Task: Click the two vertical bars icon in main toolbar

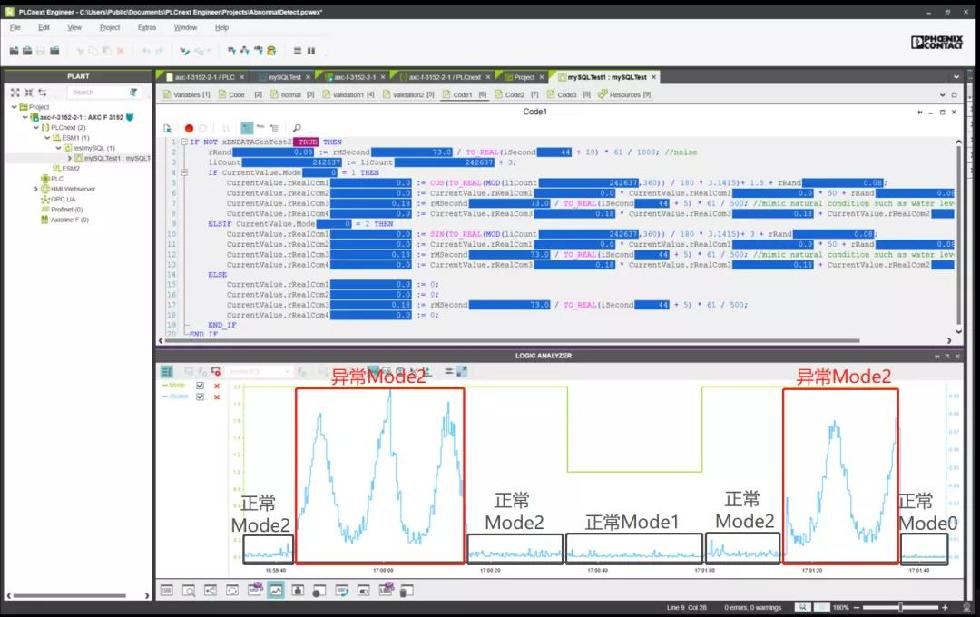Action: pyautogui.click(x=311, y=51)
